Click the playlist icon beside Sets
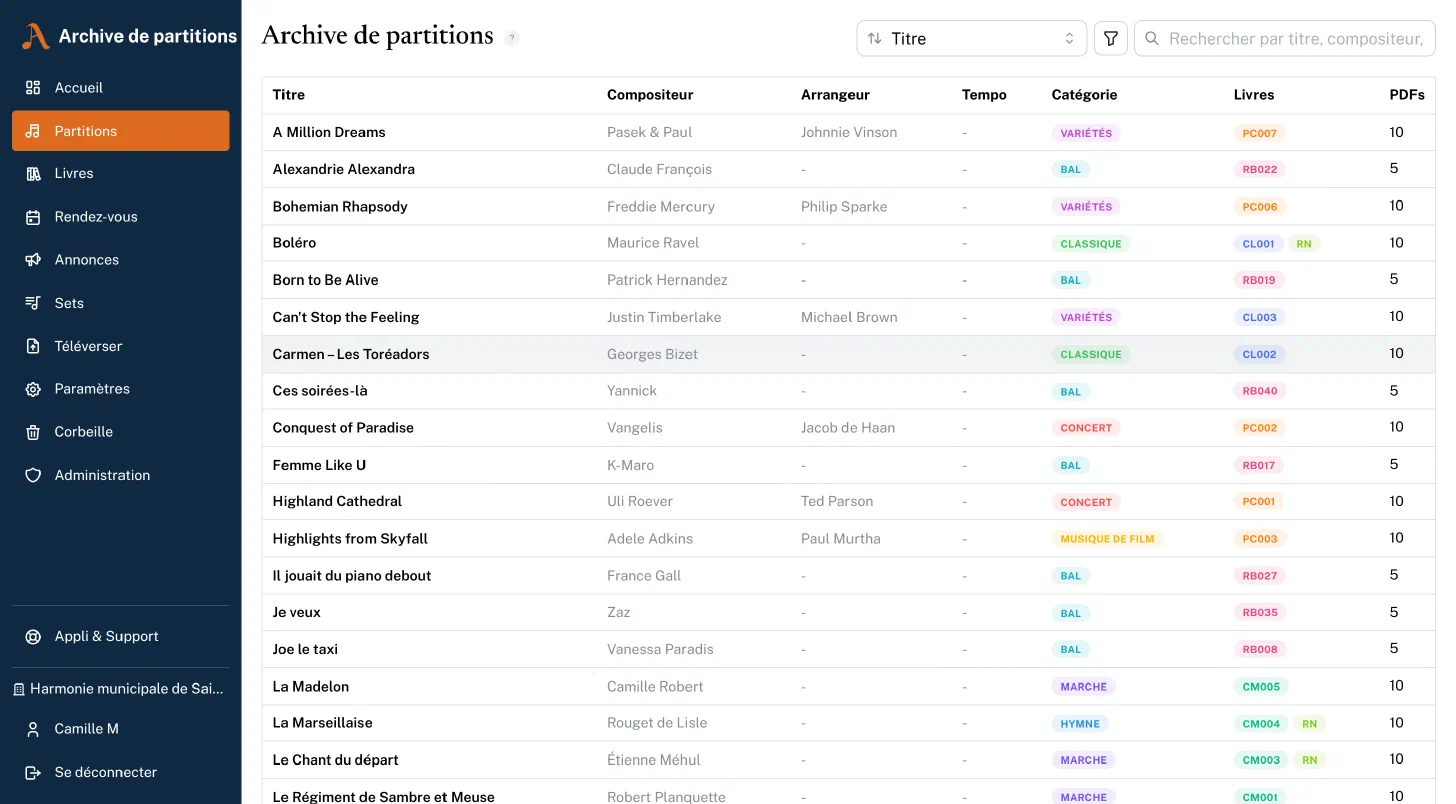This screenshot has width=1456, height=804. [33, 303]
